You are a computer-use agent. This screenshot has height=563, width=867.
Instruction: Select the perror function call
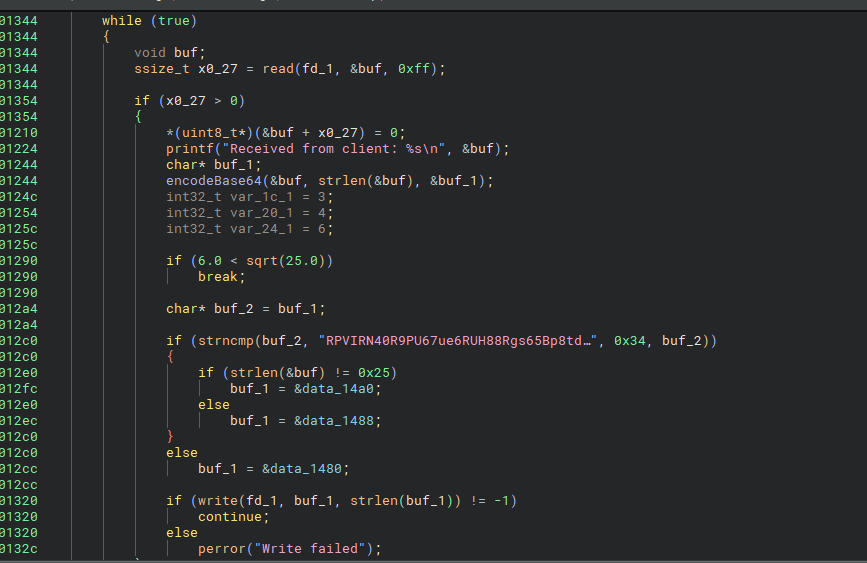coord(222,549)
